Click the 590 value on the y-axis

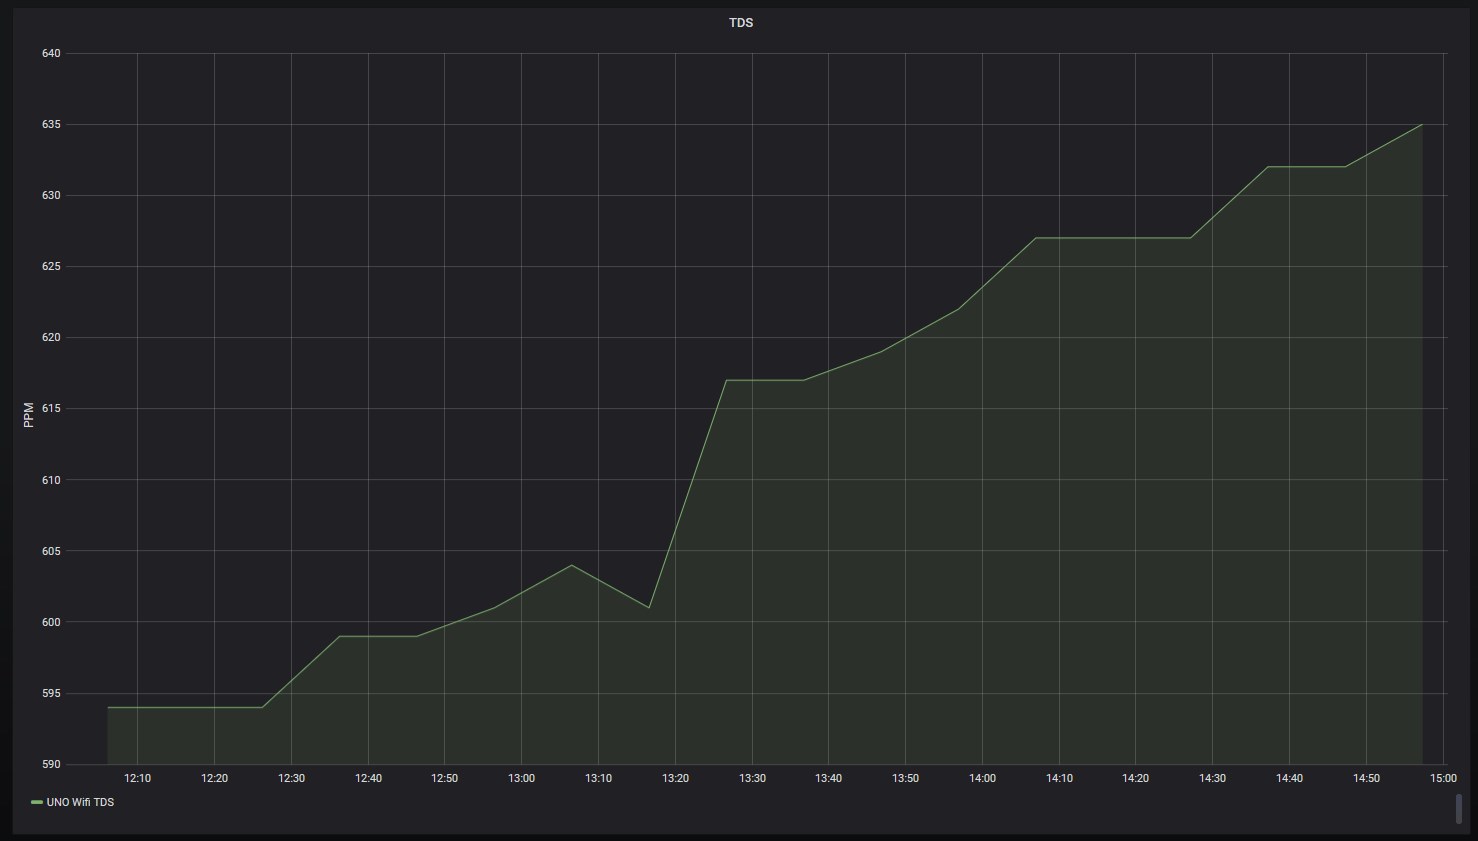click(x=51, y=764)
